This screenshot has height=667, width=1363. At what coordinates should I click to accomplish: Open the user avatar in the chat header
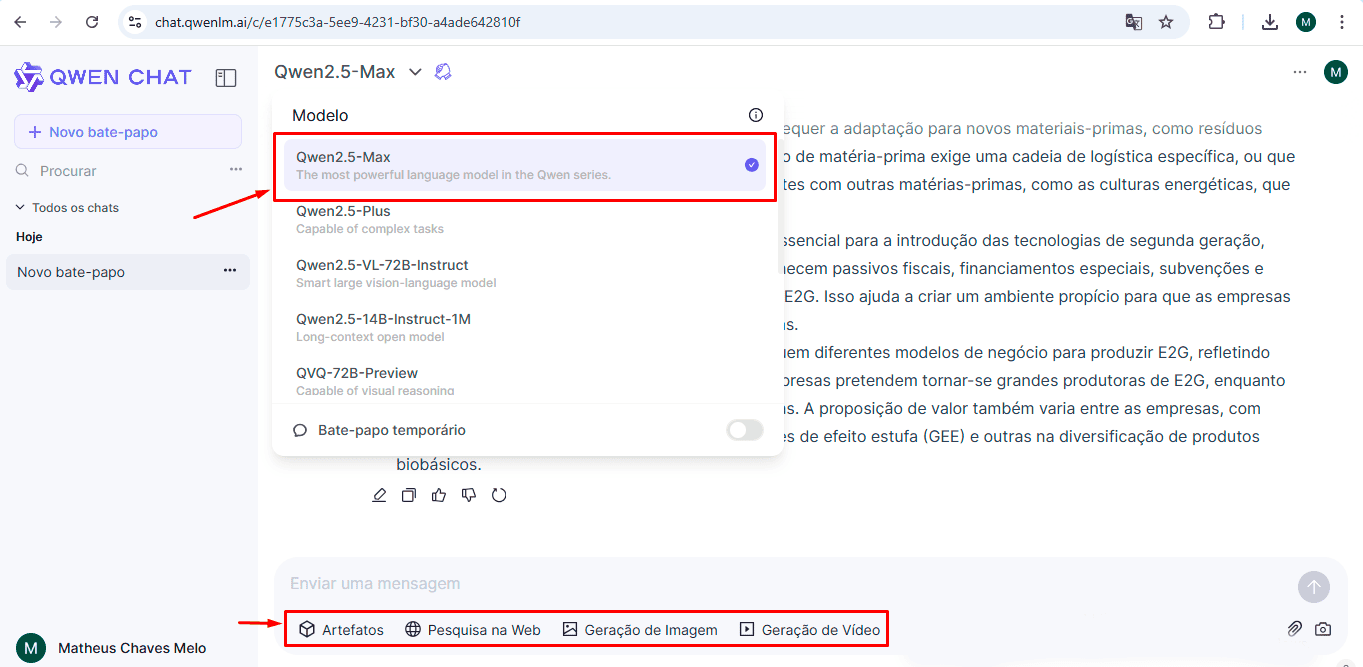(1336, 72)
